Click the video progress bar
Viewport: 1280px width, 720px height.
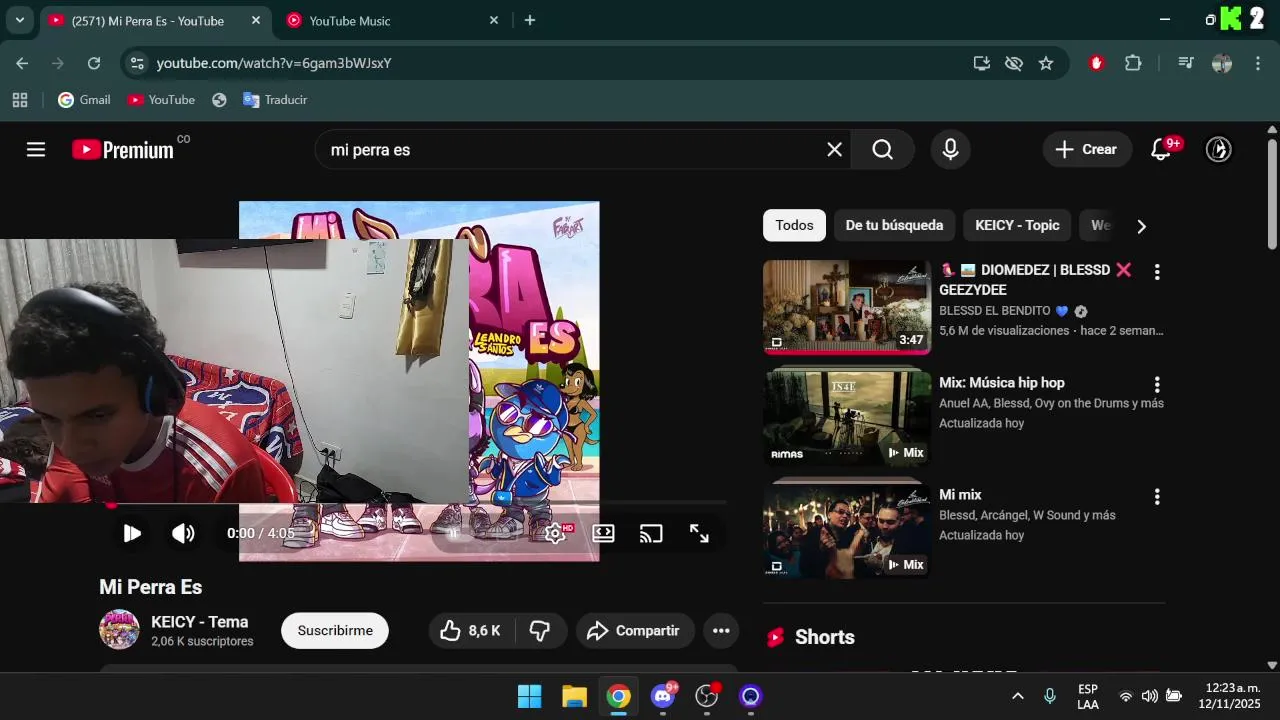click(x=419, y=504)
